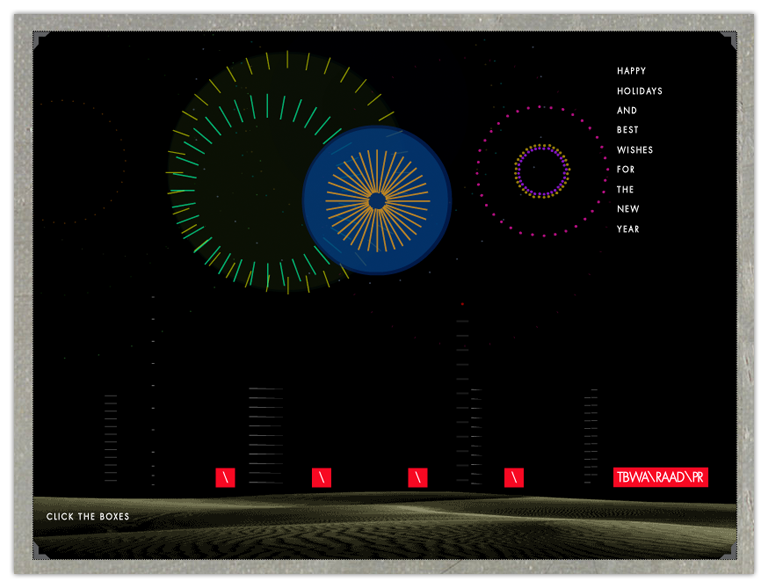Click the word 'YEAR'
This screenshot has width=767, height=587.
click(628, 229)
